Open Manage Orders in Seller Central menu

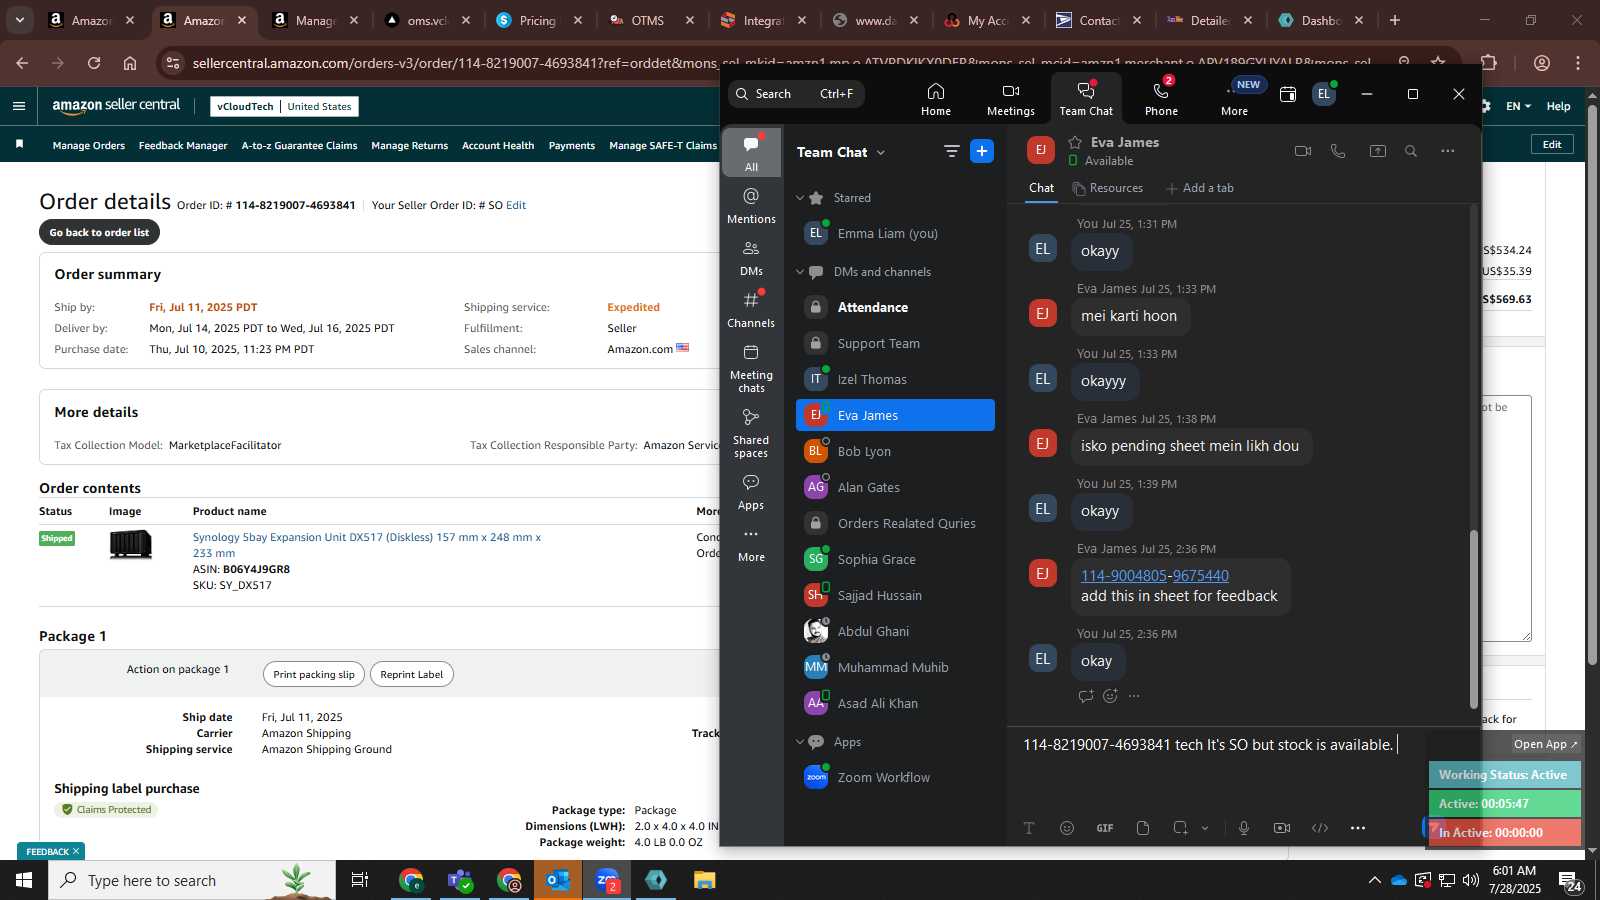tap(89, 146)
